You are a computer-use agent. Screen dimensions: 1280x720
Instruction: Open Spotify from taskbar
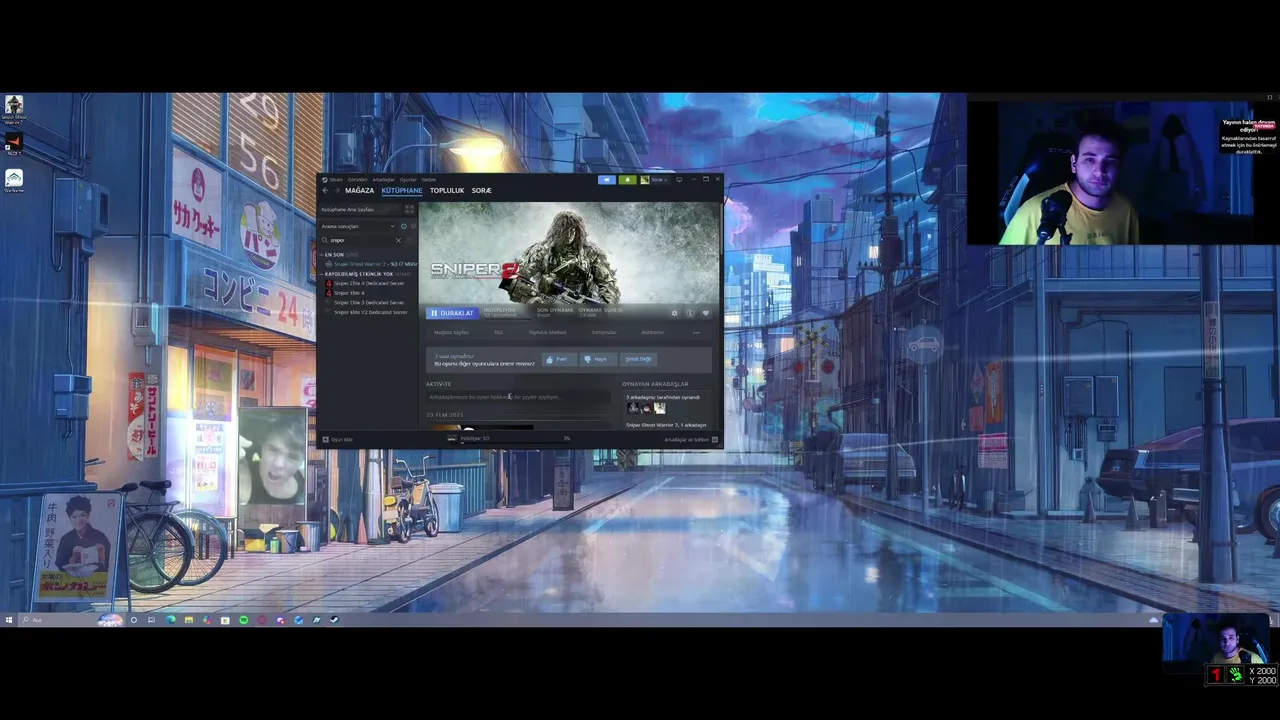point(244,620)
